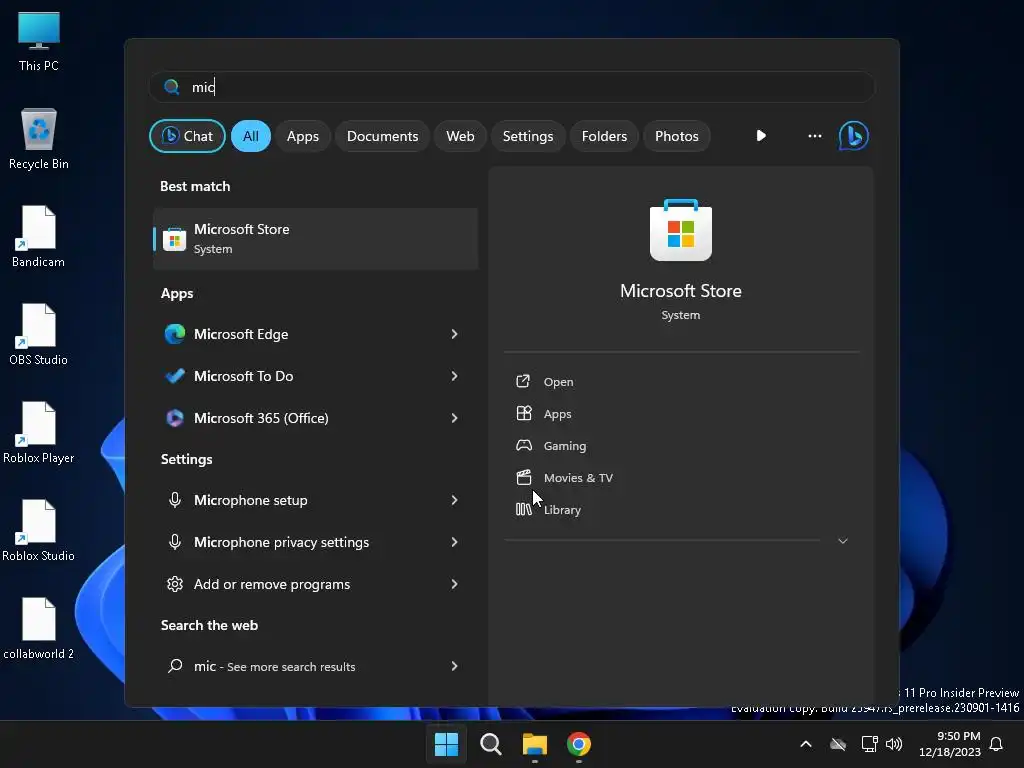The height and width of the screenshot is (768, 1024).
Task: Expand Microphone setup result chevron
Action: pyautogui.click(x=455, y=500)
